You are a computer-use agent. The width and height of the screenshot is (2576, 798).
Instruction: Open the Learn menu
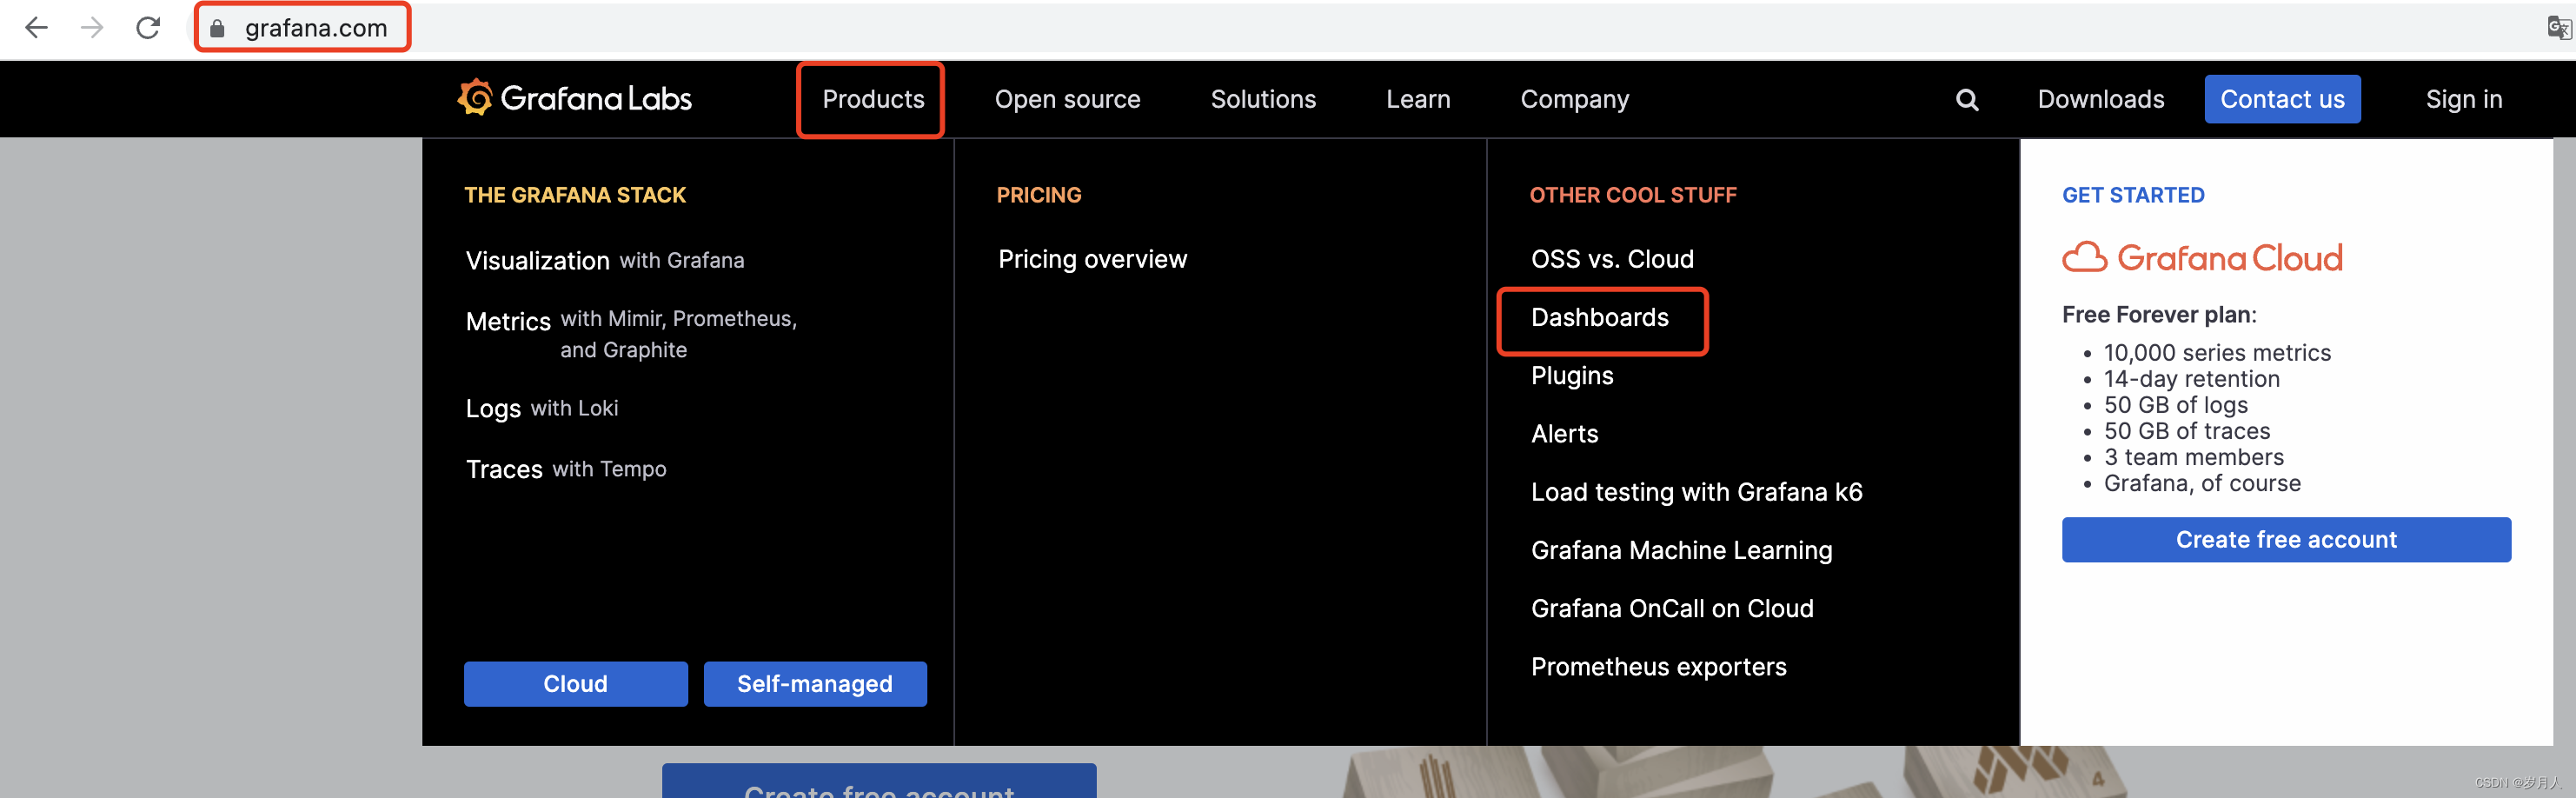[1418, 99]
